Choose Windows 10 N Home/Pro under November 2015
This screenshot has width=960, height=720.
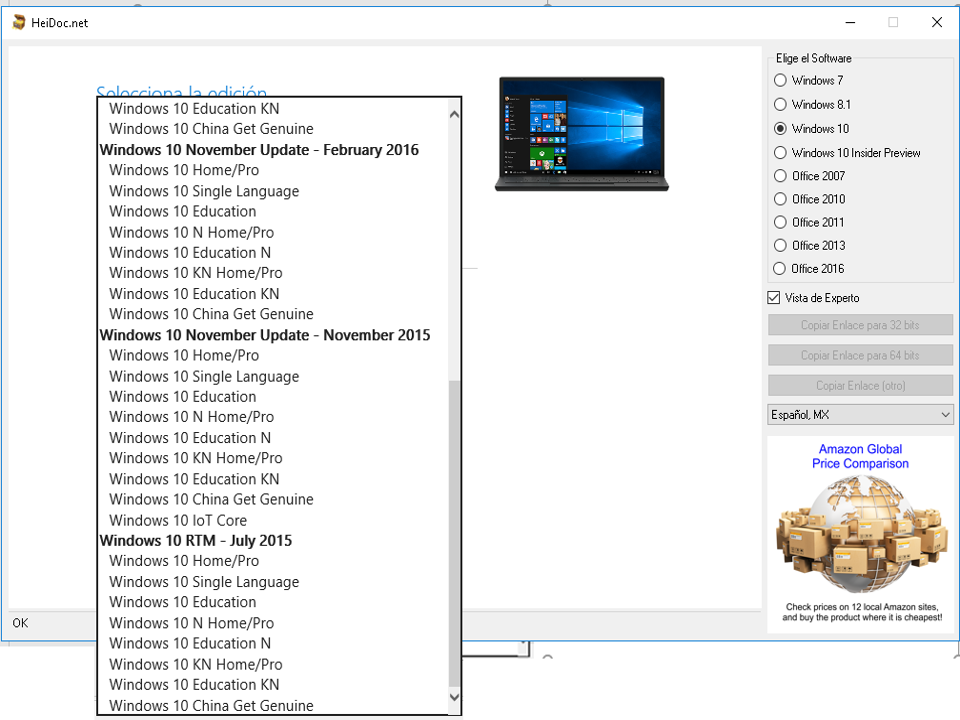coord(191,417)
